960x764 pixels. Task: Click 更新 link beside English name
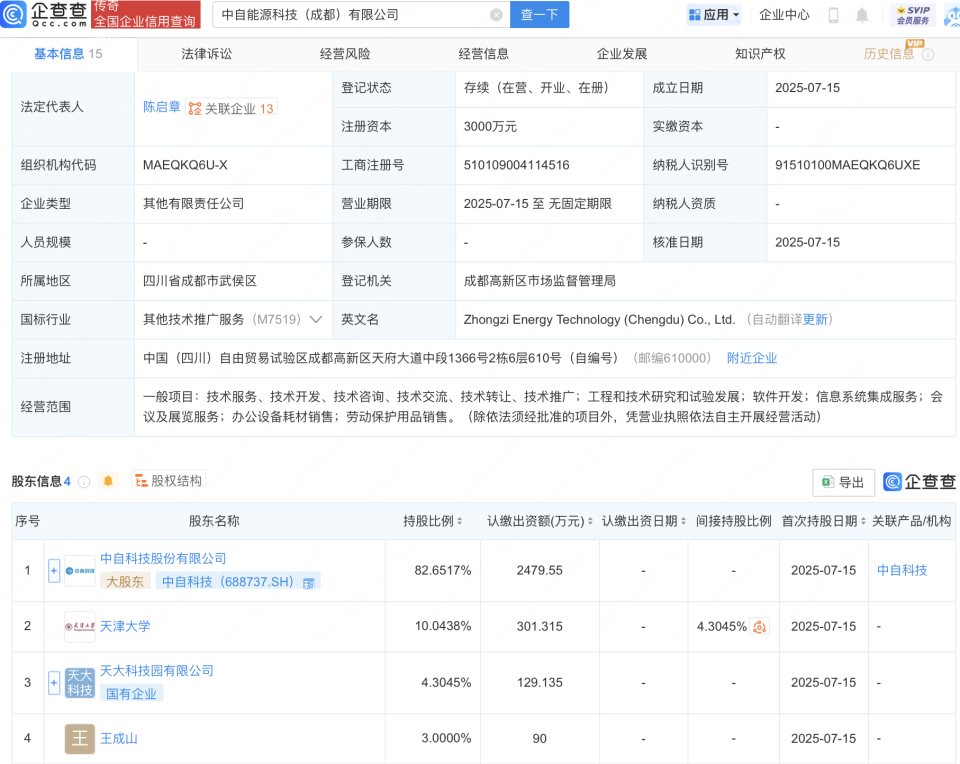point(815,320)
